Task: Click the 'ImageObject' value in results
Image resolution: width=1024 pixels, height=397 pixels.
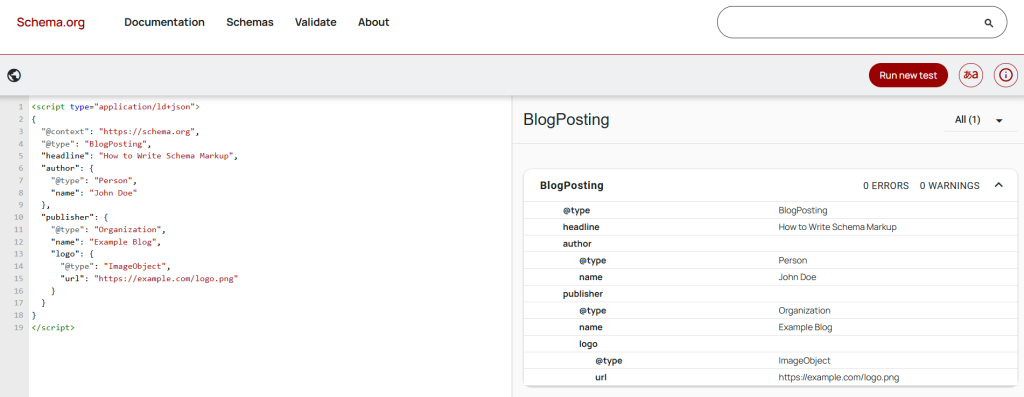Action: click(x=804, y=360)
